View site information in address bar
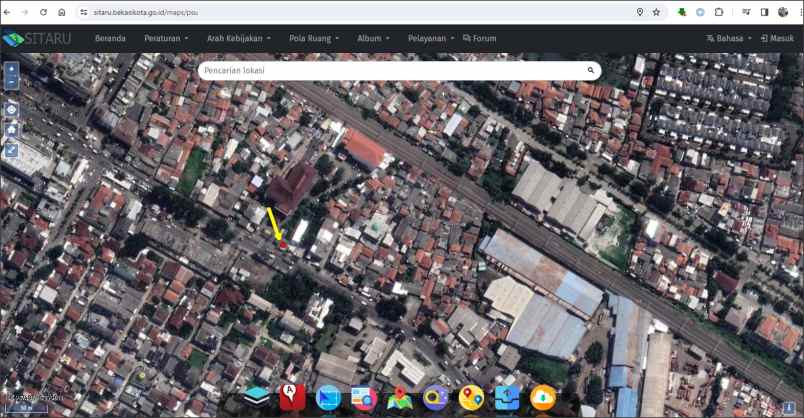The height and width of the screenshot is (418, 804). tap(84, 12)
